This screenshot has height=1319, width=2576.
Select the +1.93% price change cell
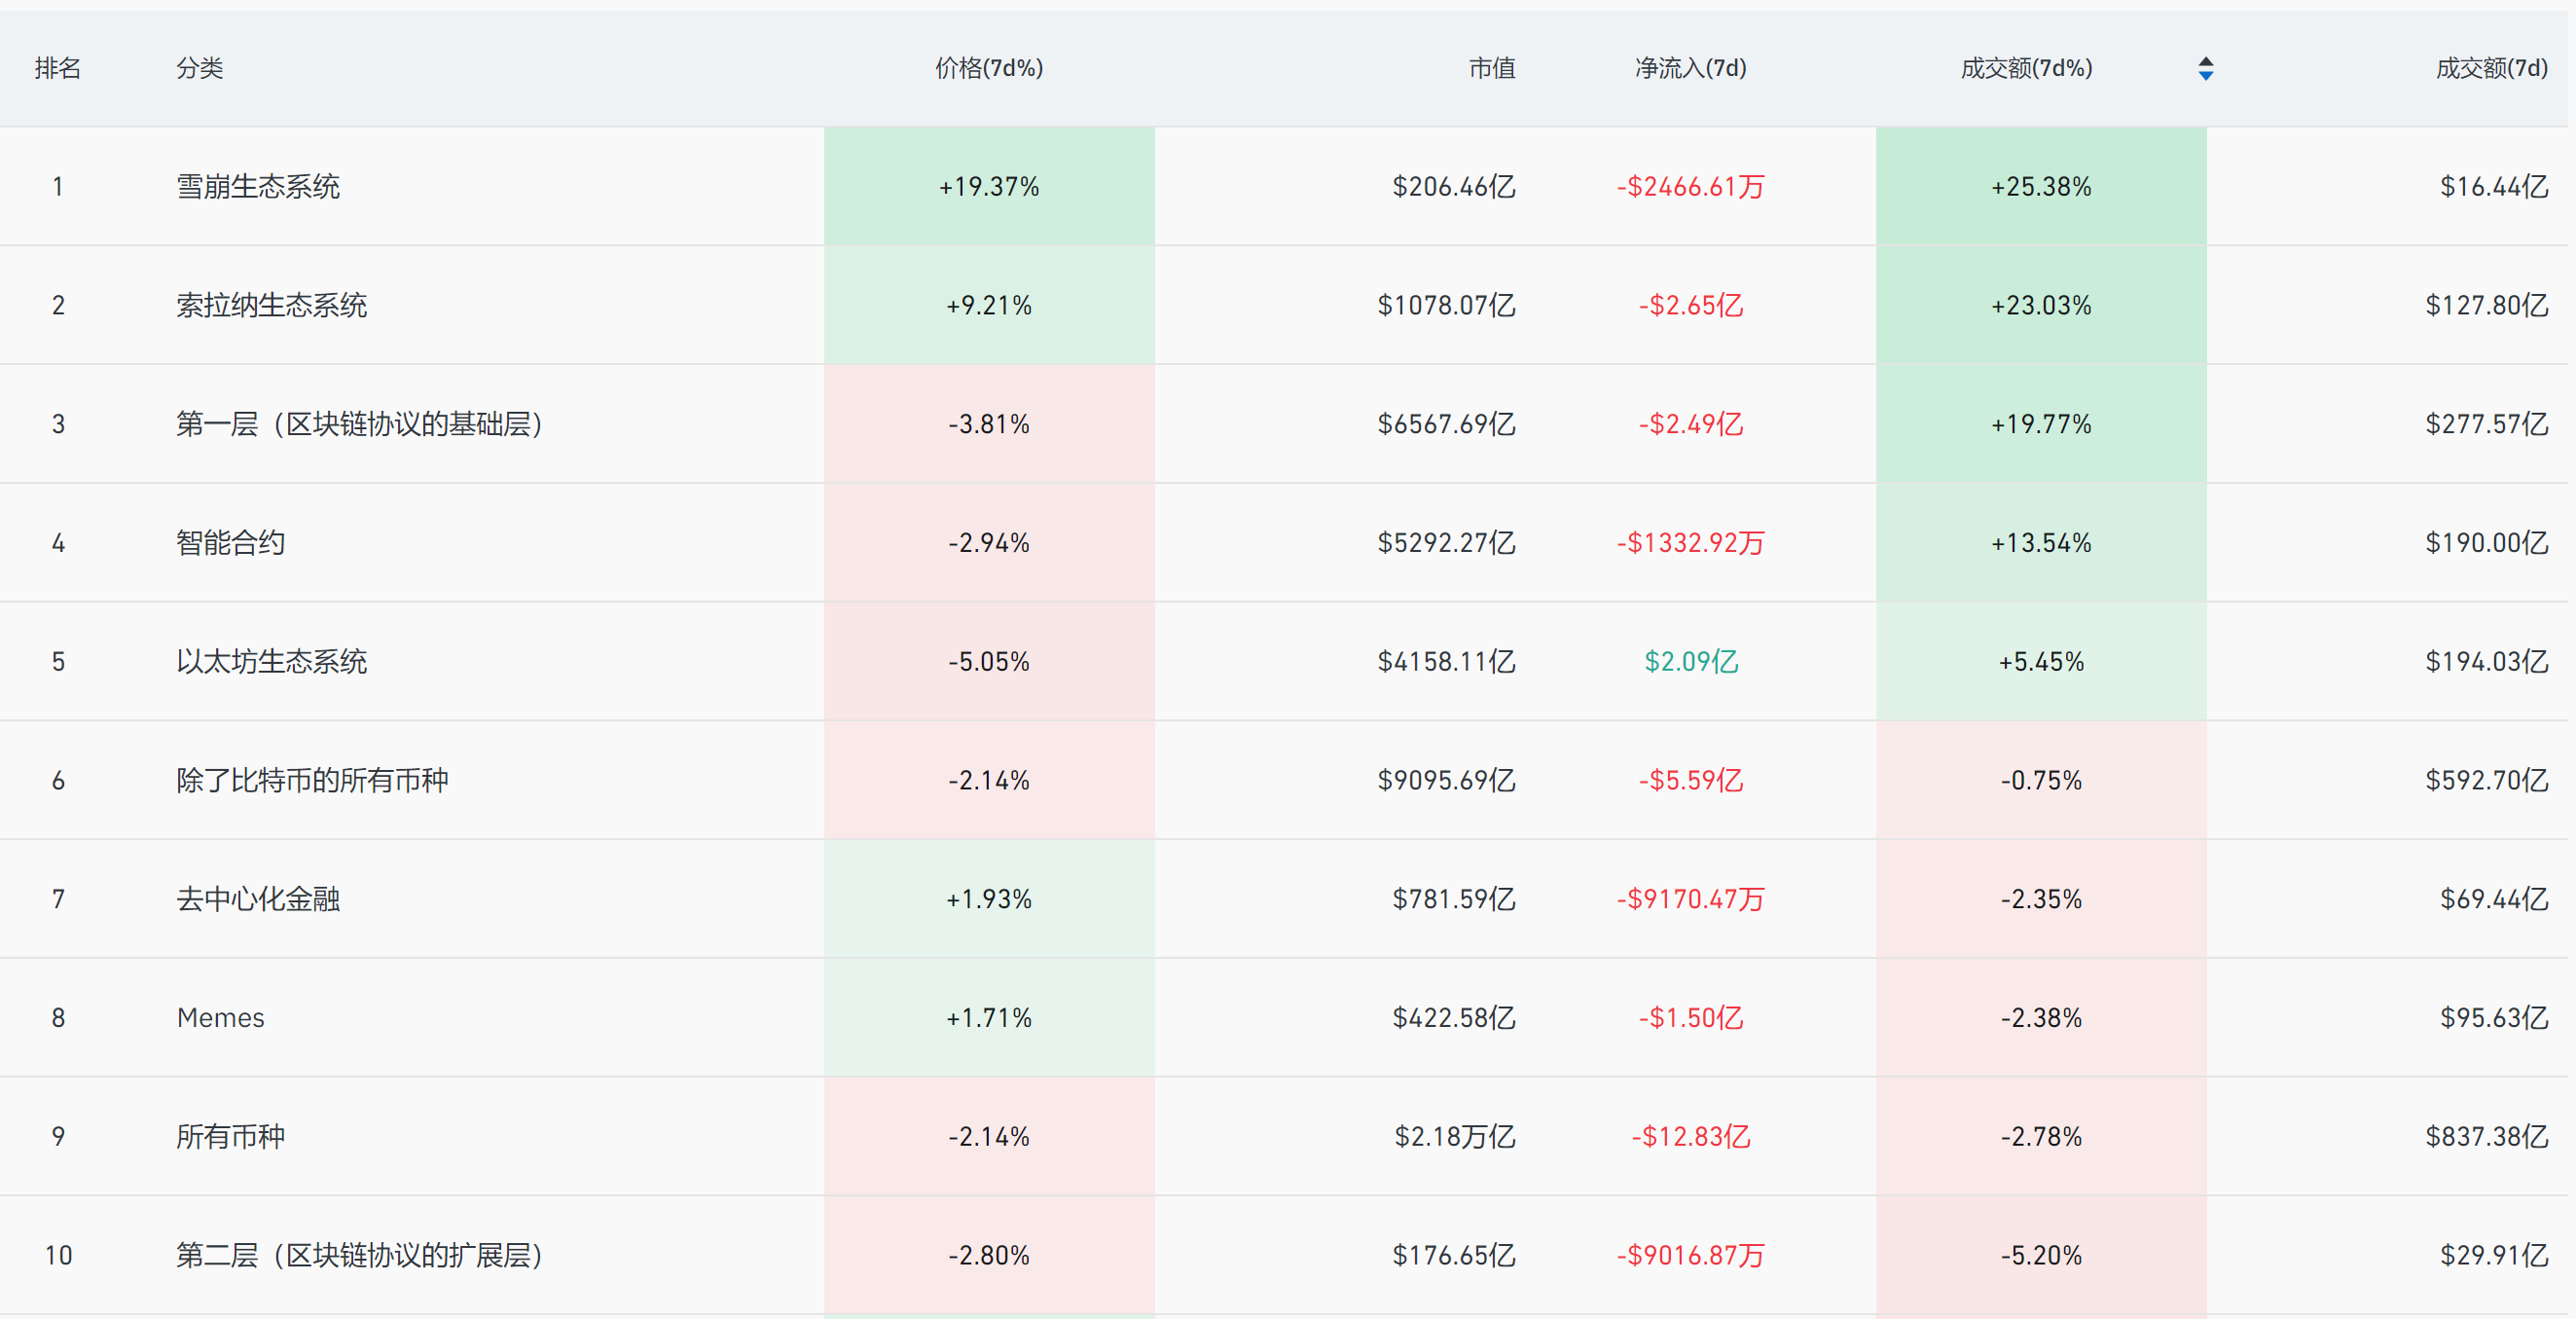coord(989,899)
